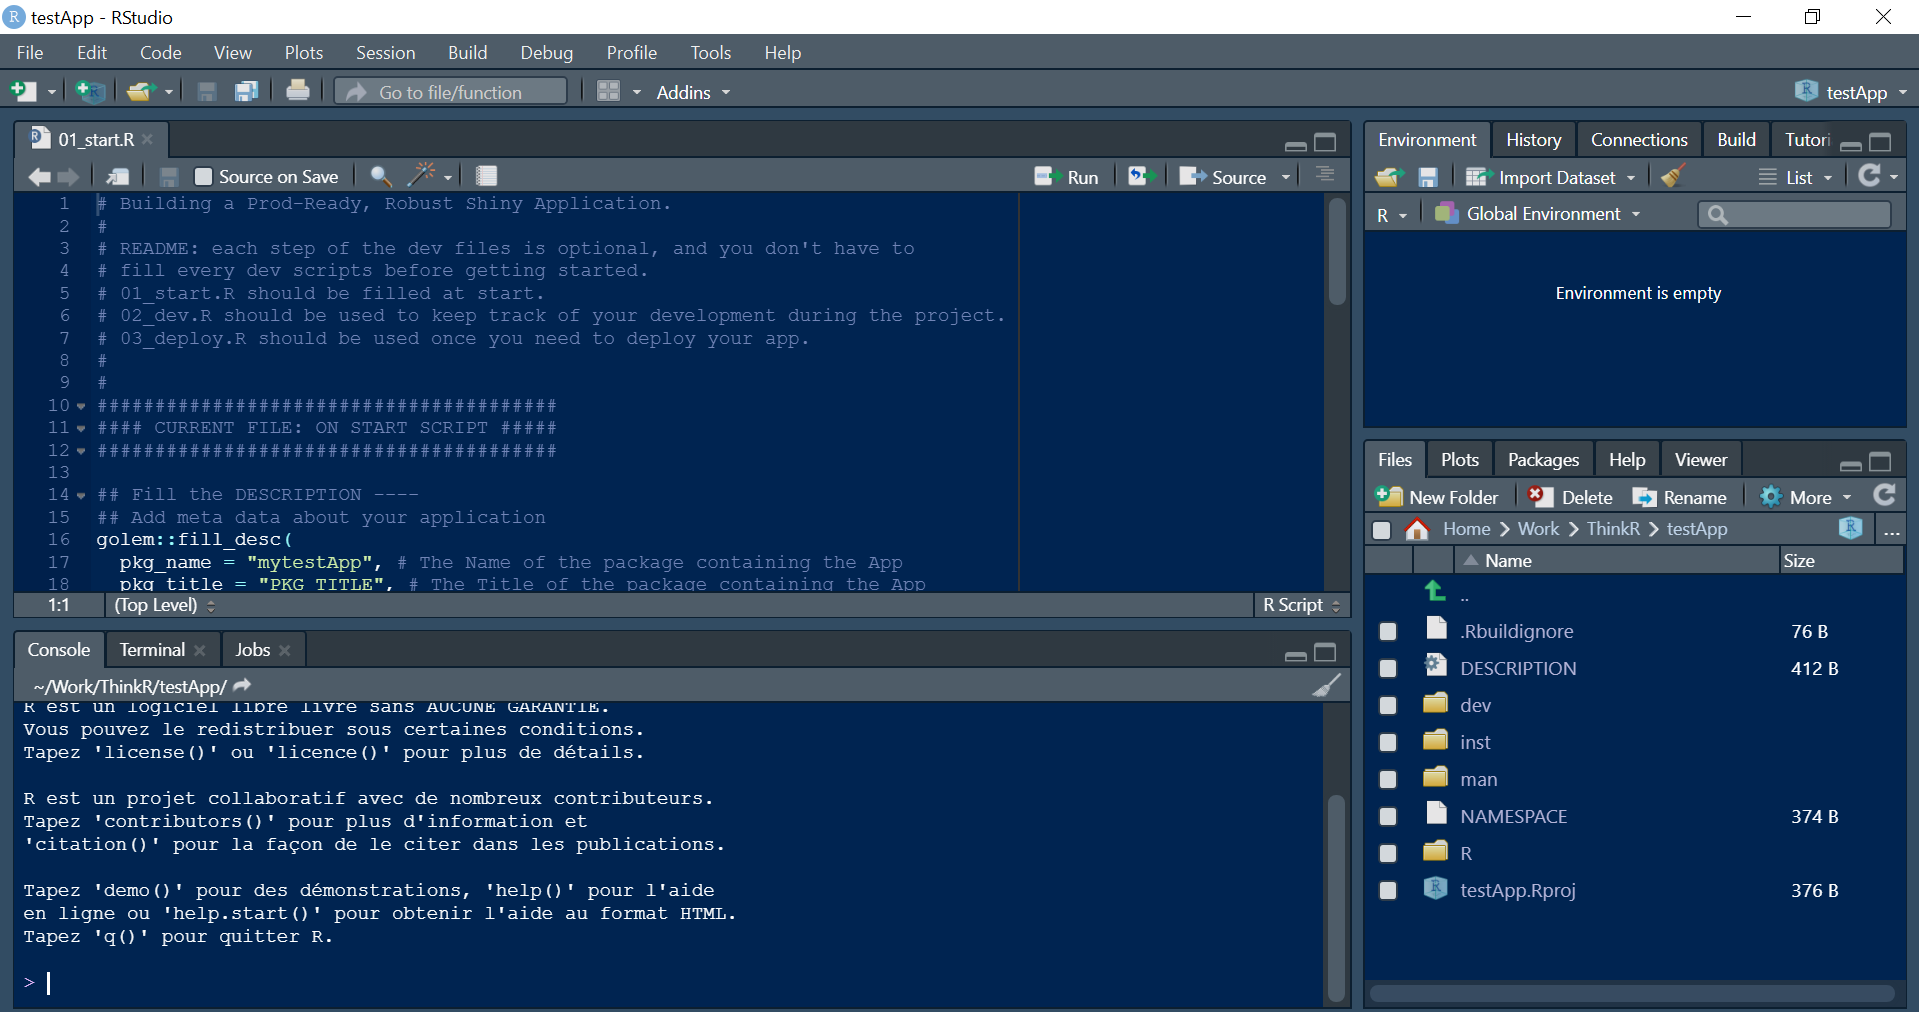Create a new file with the new document icon
Image resolution: width=1919 pixels, height=1012 pixels.
(24, 91)
